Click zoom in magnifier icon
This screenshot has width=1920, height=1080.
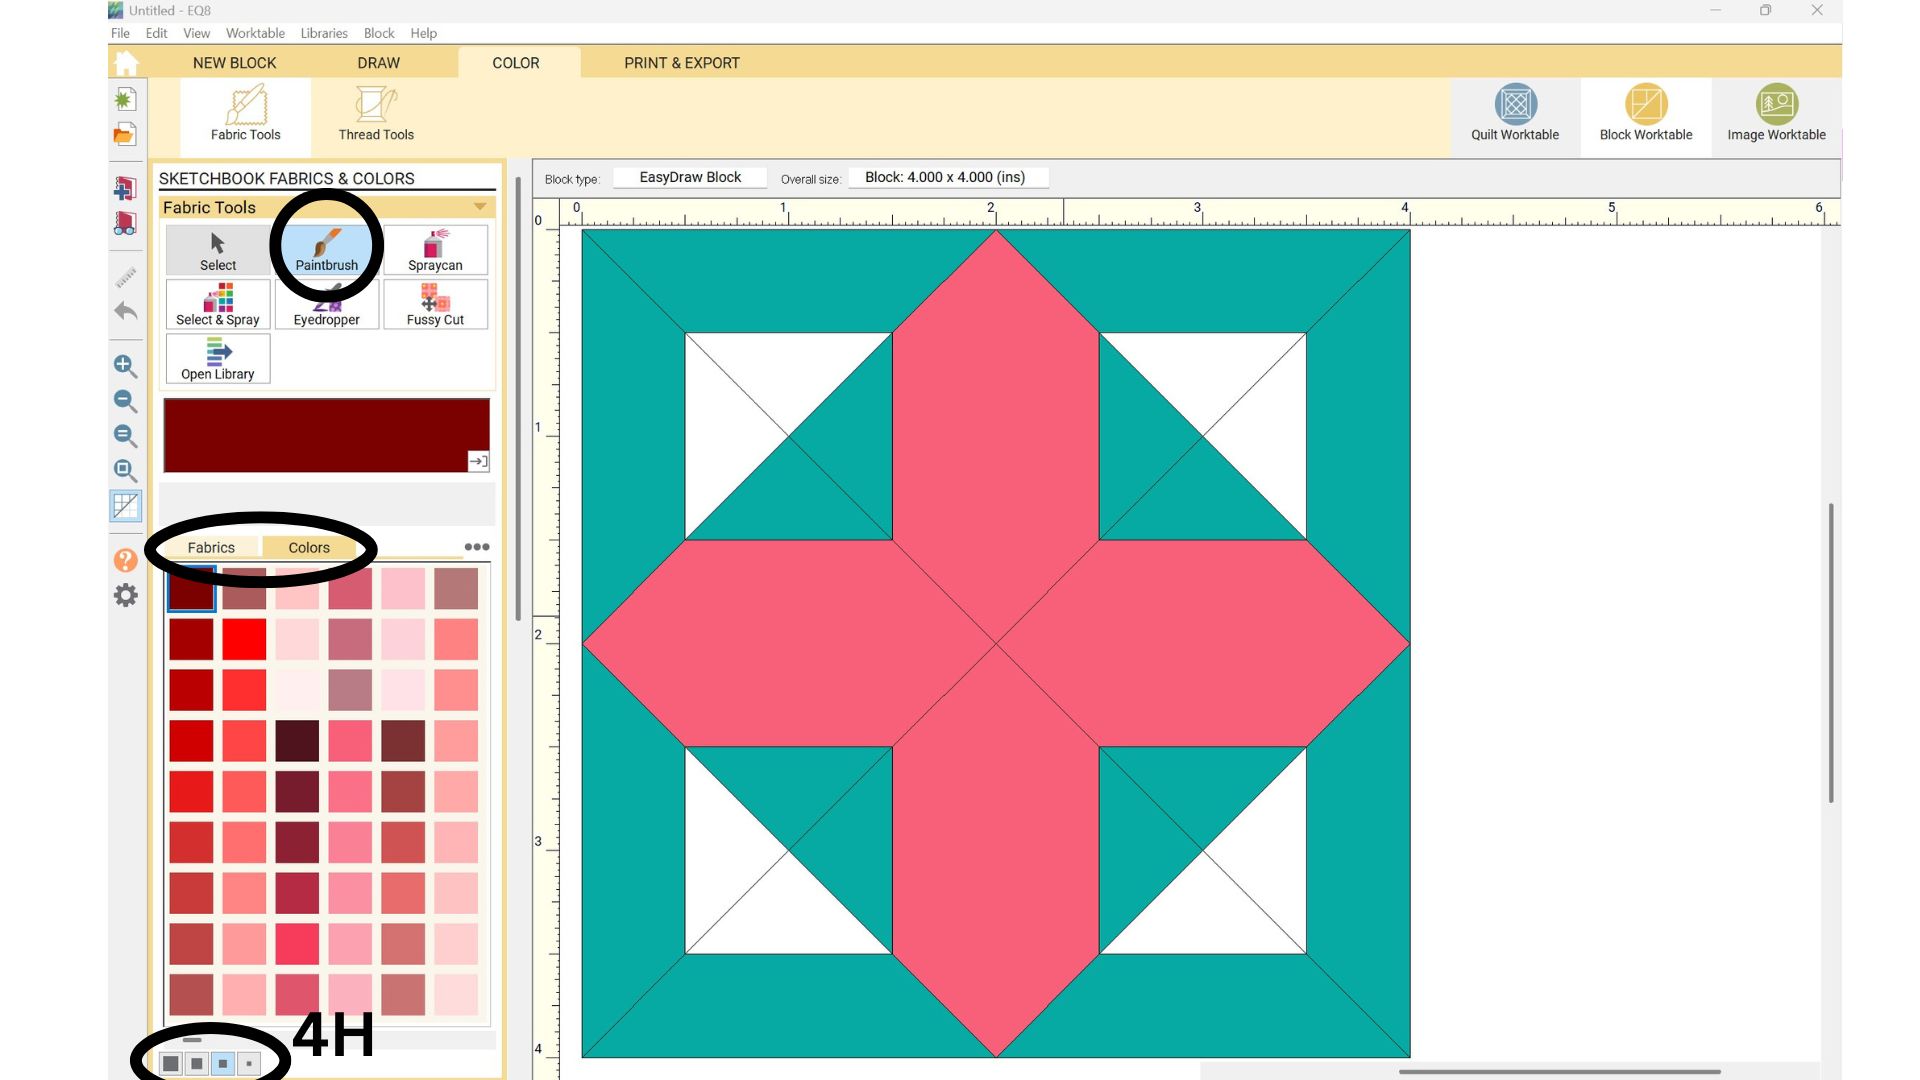point(125,366)
